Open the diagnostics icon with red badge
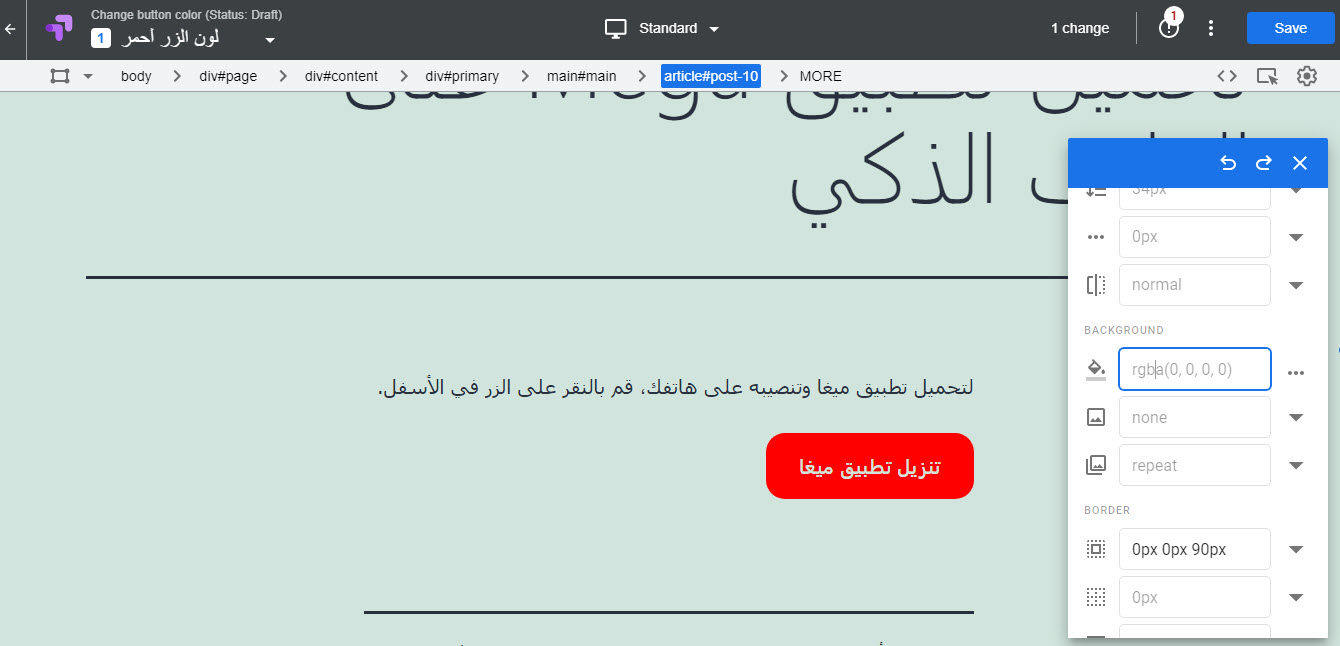1340x646 pixels. coord(1169,28)
